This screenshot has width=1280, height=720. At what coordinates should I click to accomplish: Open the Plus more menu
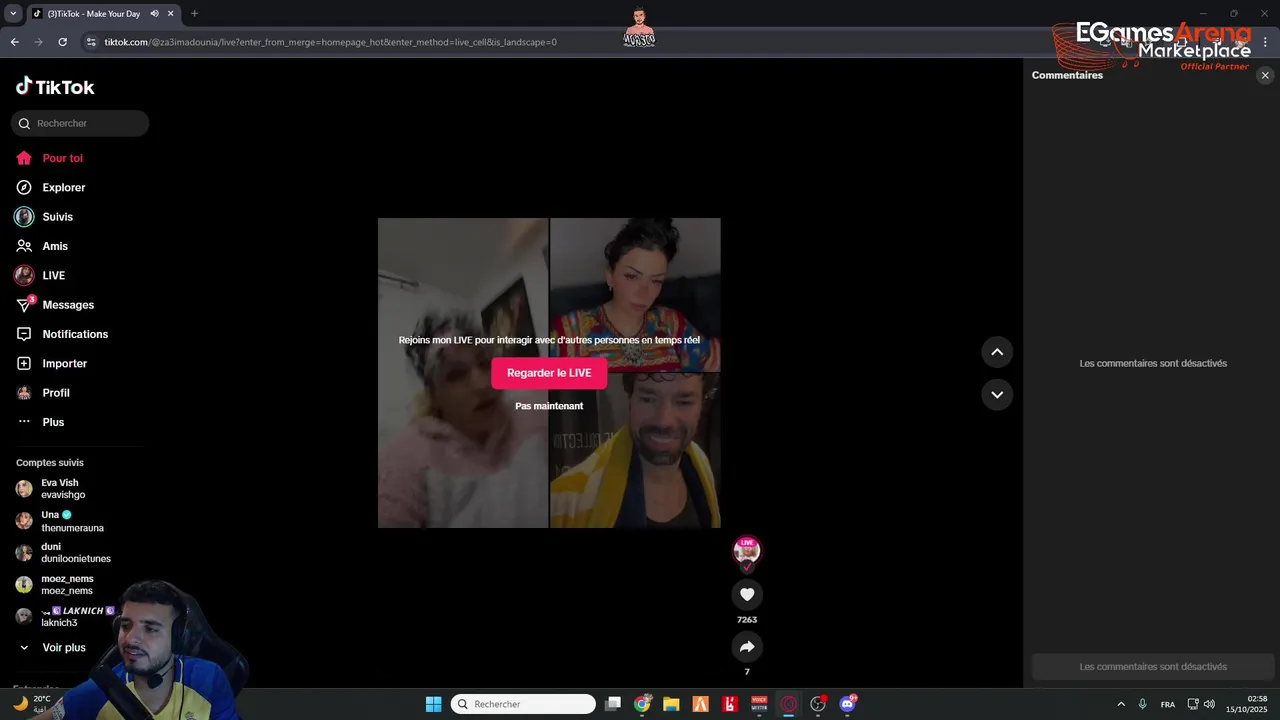41,422
